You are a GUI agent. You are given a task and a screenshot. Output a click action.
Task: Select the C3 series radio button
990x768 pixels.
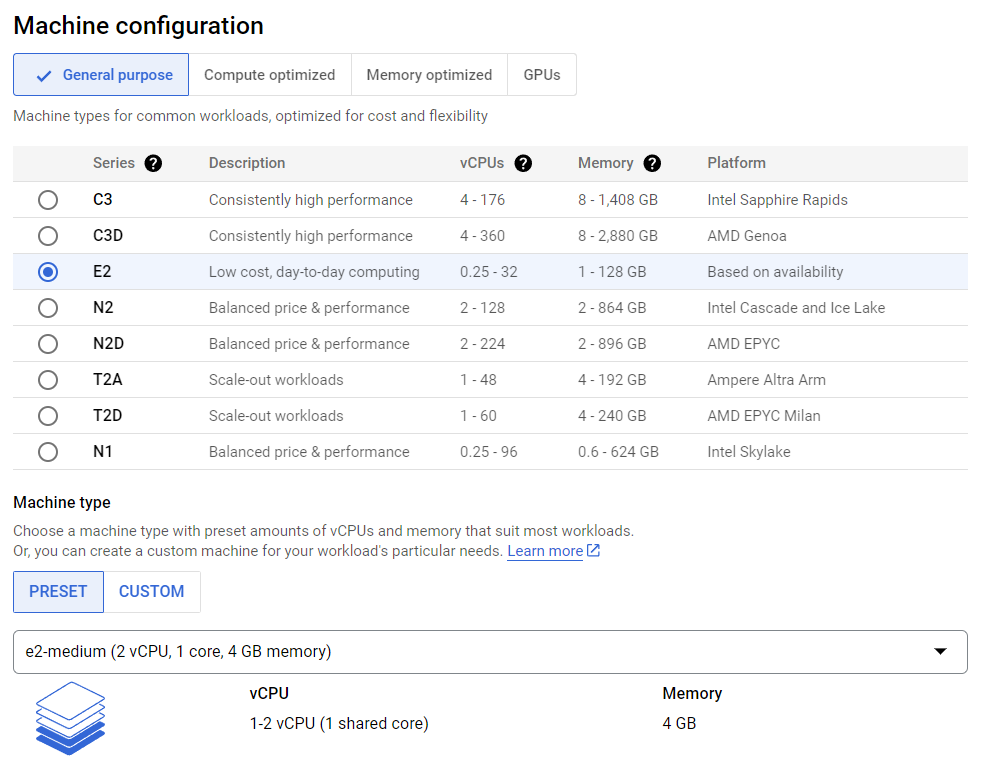48,200
